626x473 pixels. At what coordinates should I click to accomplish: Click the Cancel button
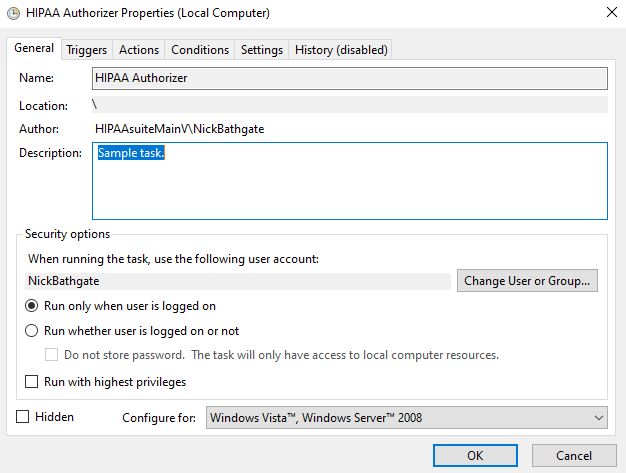pos(574,455)
